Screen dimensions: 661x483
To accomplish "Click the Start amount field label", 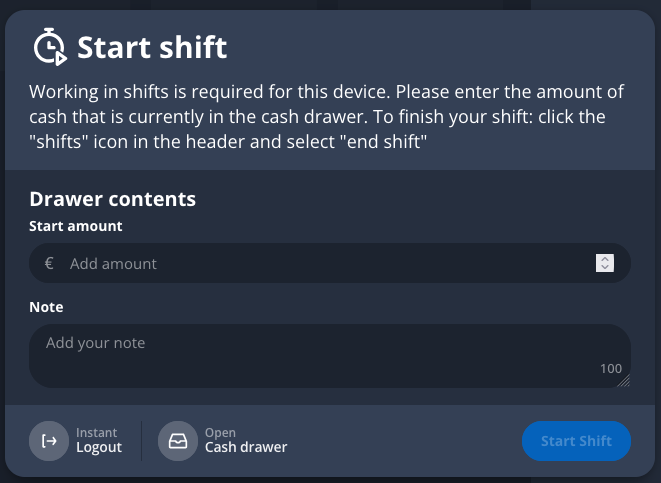I will click(76, 226).
